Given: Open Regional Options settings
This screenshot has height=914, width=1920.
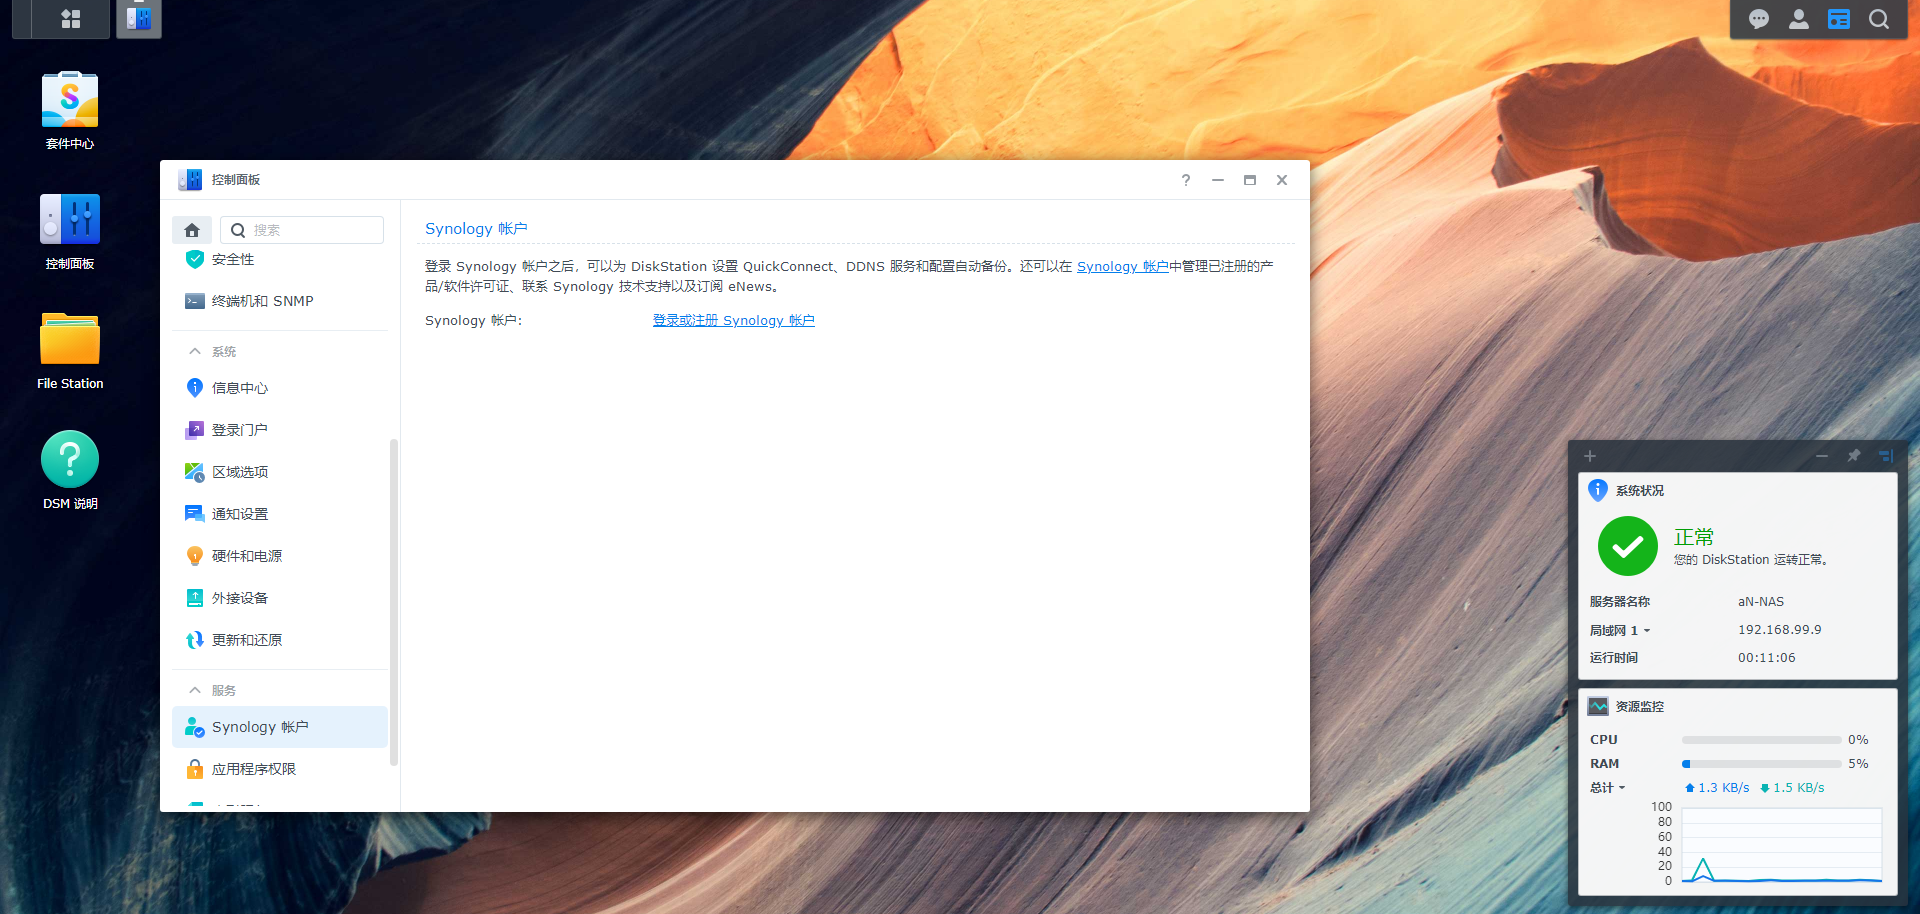Looking at the screenshot, I should coord(280,472).
